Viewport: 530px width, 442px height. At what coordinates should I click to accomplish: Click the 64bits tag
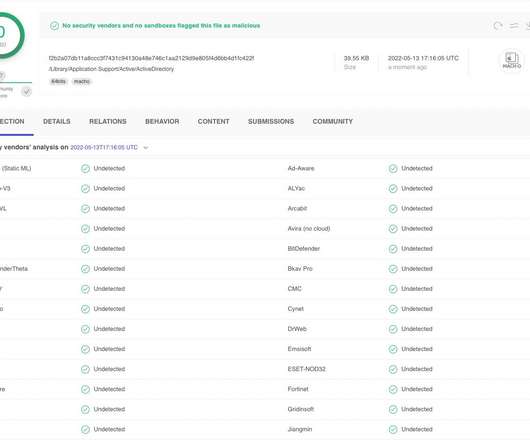tap(58, 81)
